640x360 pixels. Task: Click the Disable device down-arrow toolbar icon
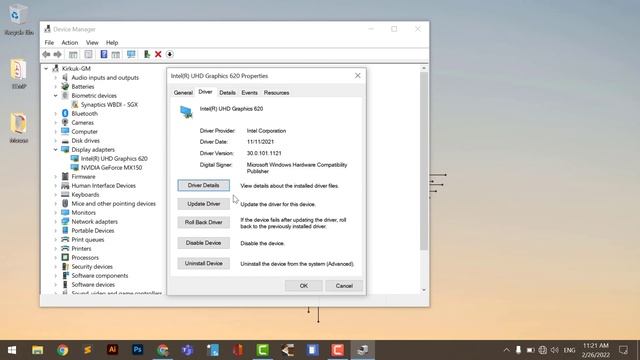click(170, 54)
